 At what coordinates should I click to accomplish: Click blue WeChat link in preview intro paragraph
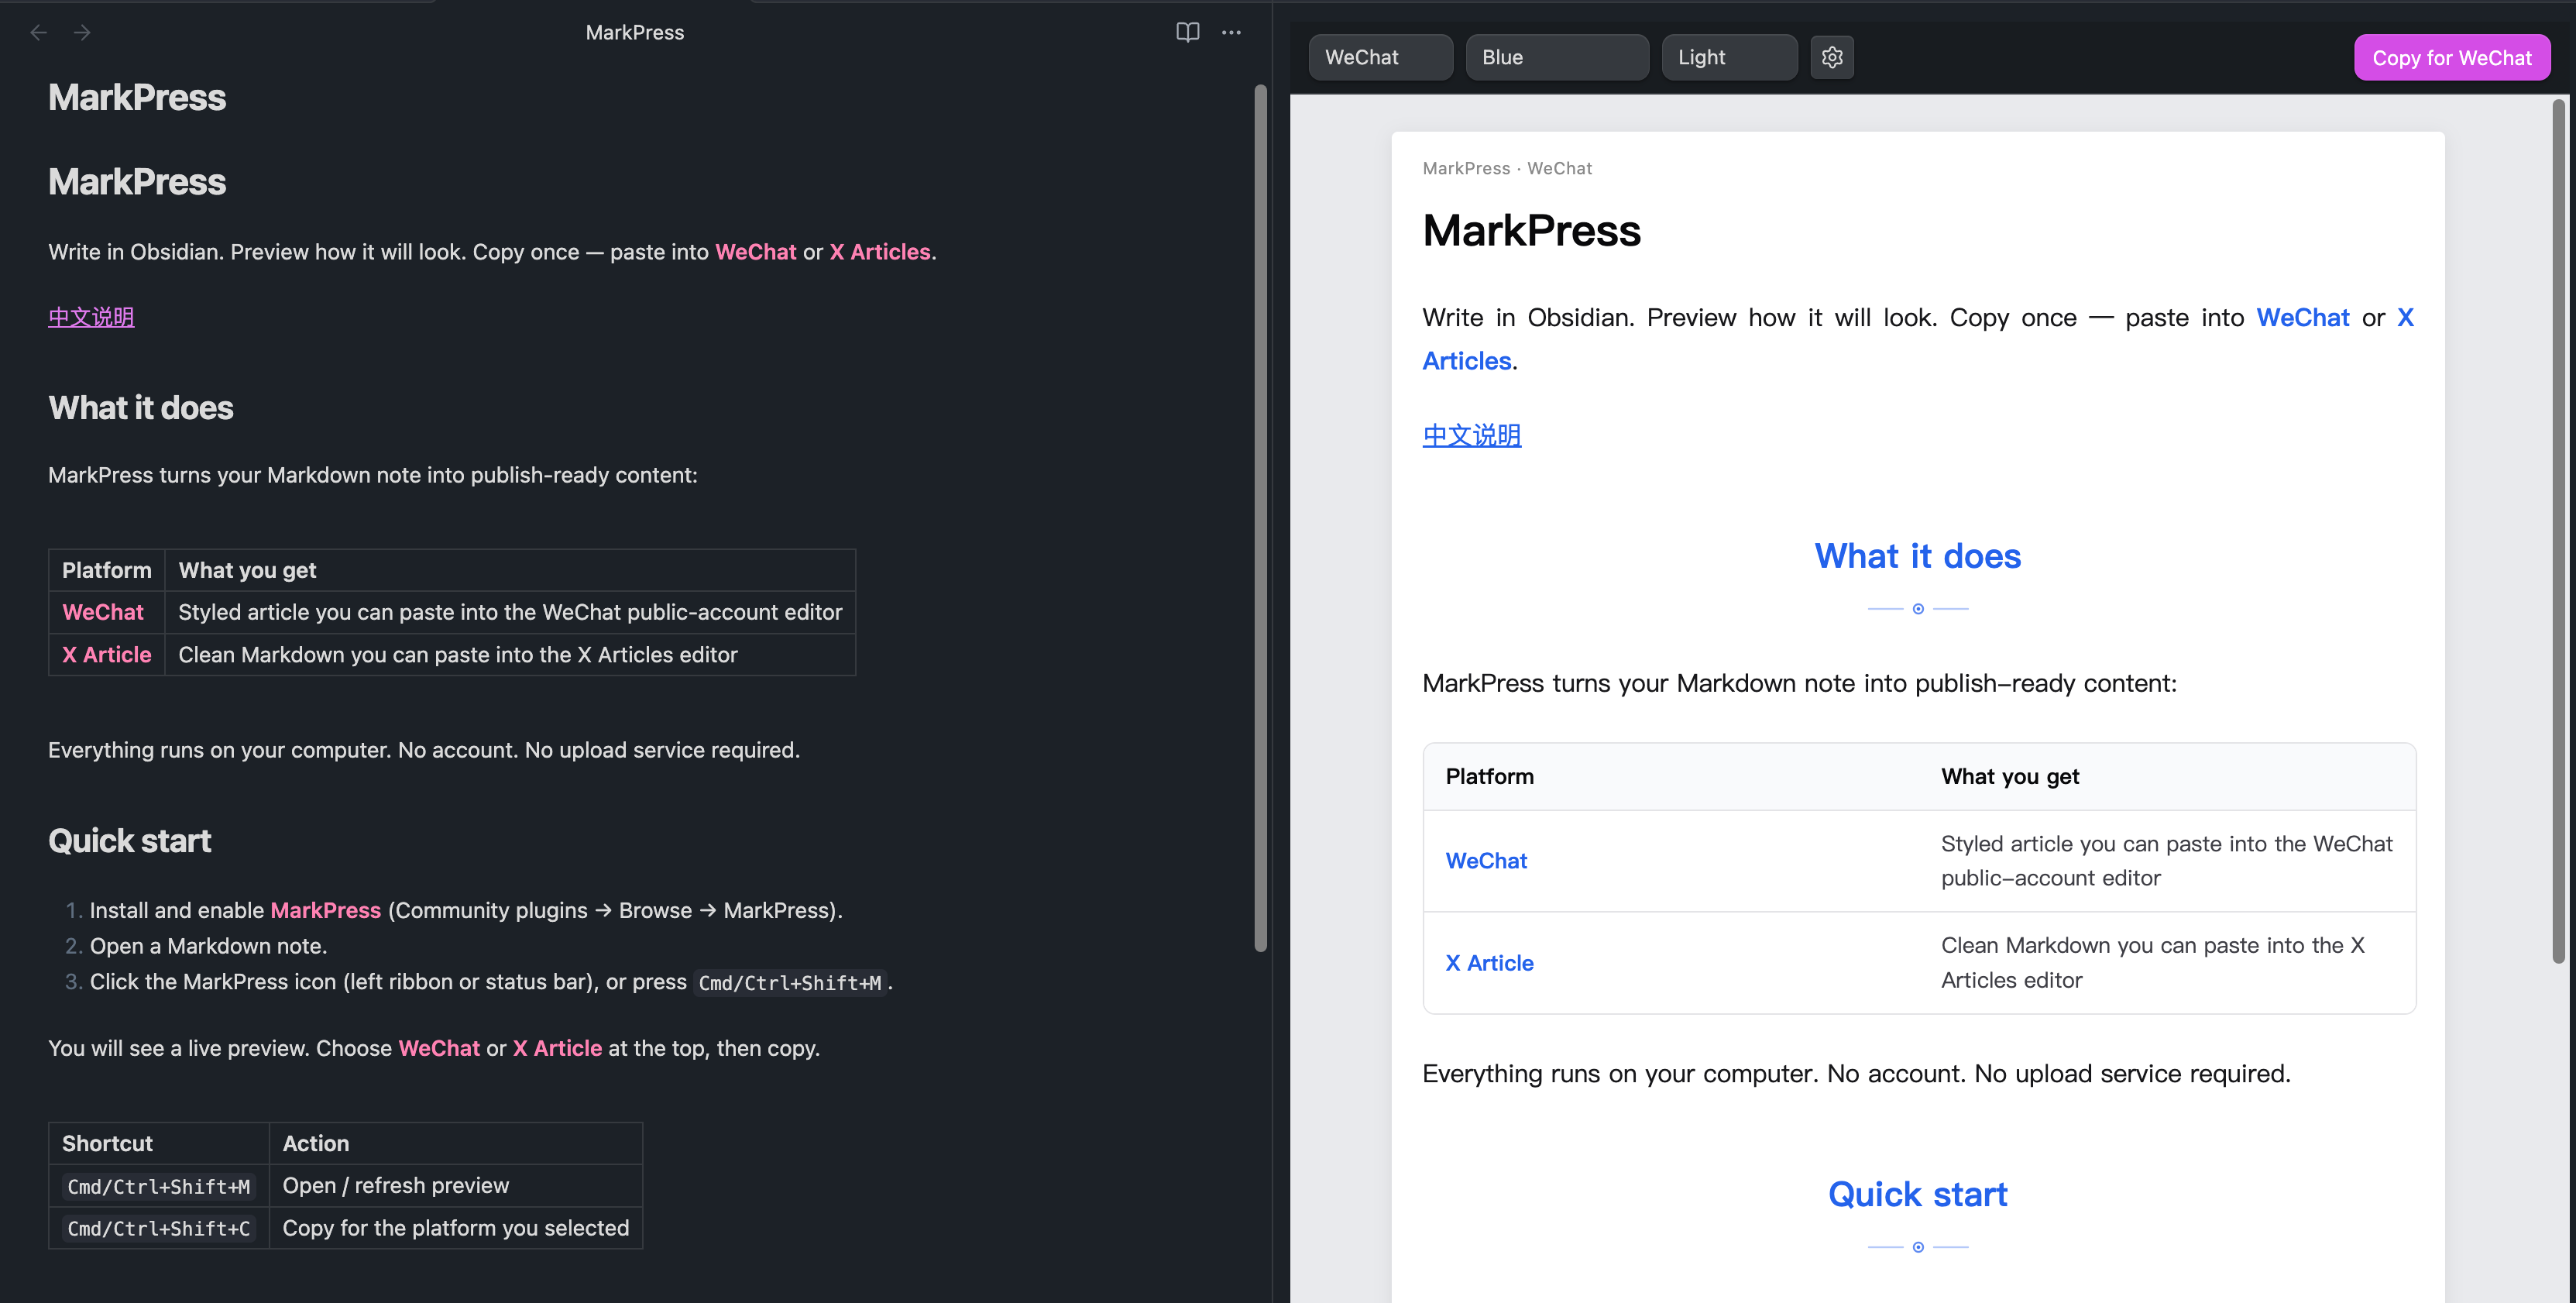tap(2303, 317)
